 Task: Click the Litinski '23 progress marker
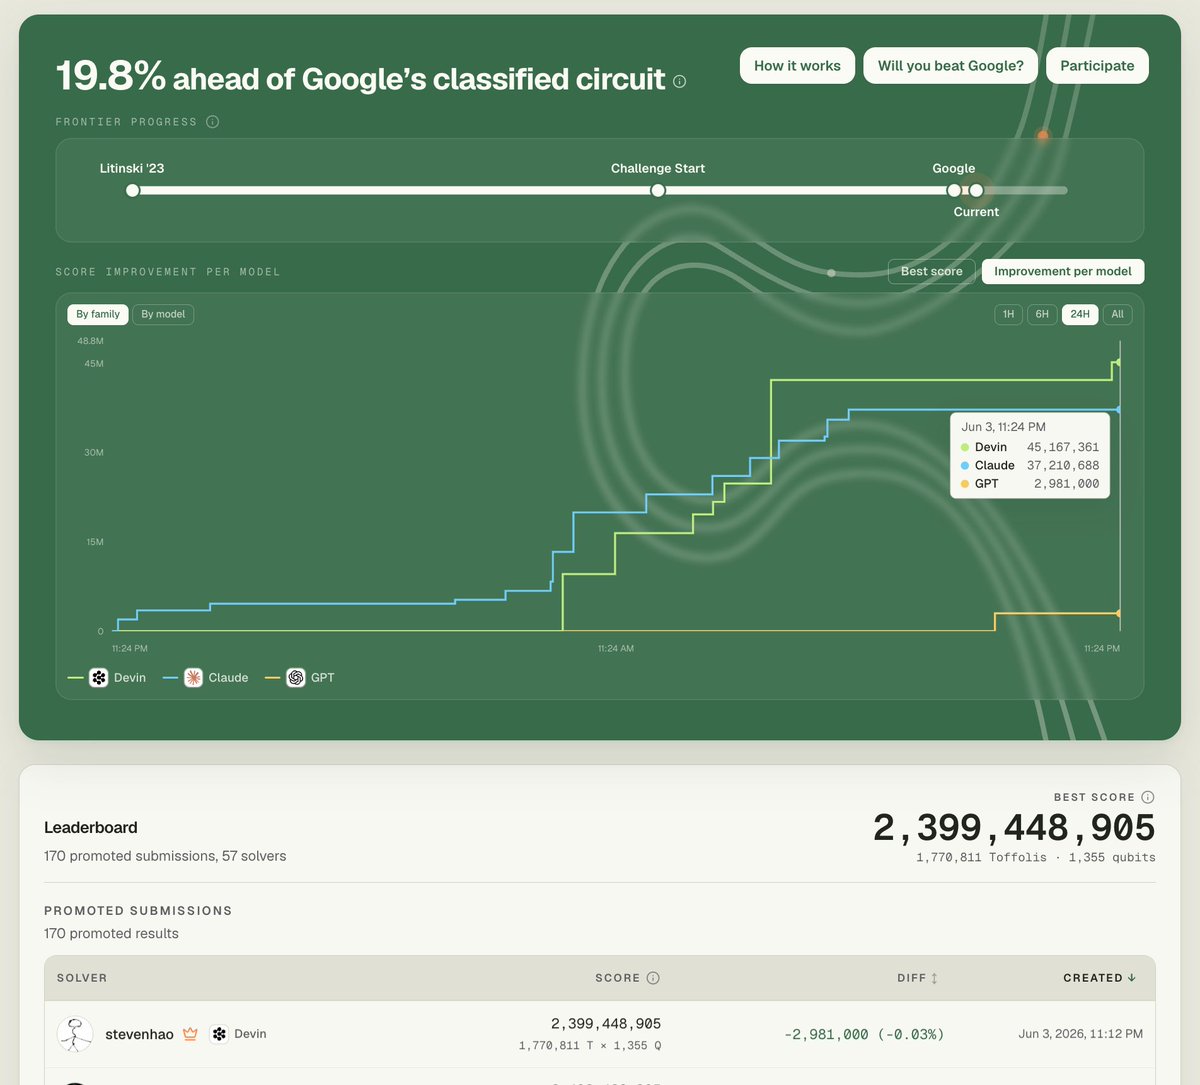(x=132, y=190)
